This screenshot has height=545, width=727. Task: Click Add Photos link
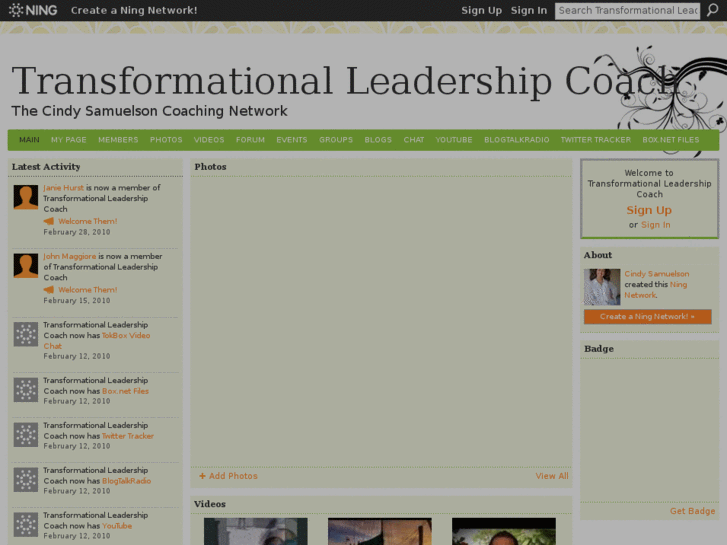[229, 476]
